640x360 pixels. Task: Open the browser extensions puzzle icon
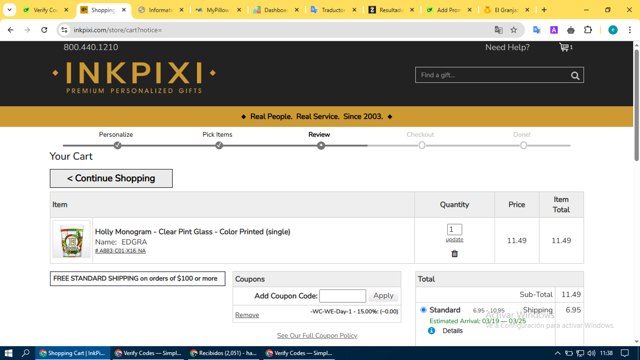pos(588,30)
